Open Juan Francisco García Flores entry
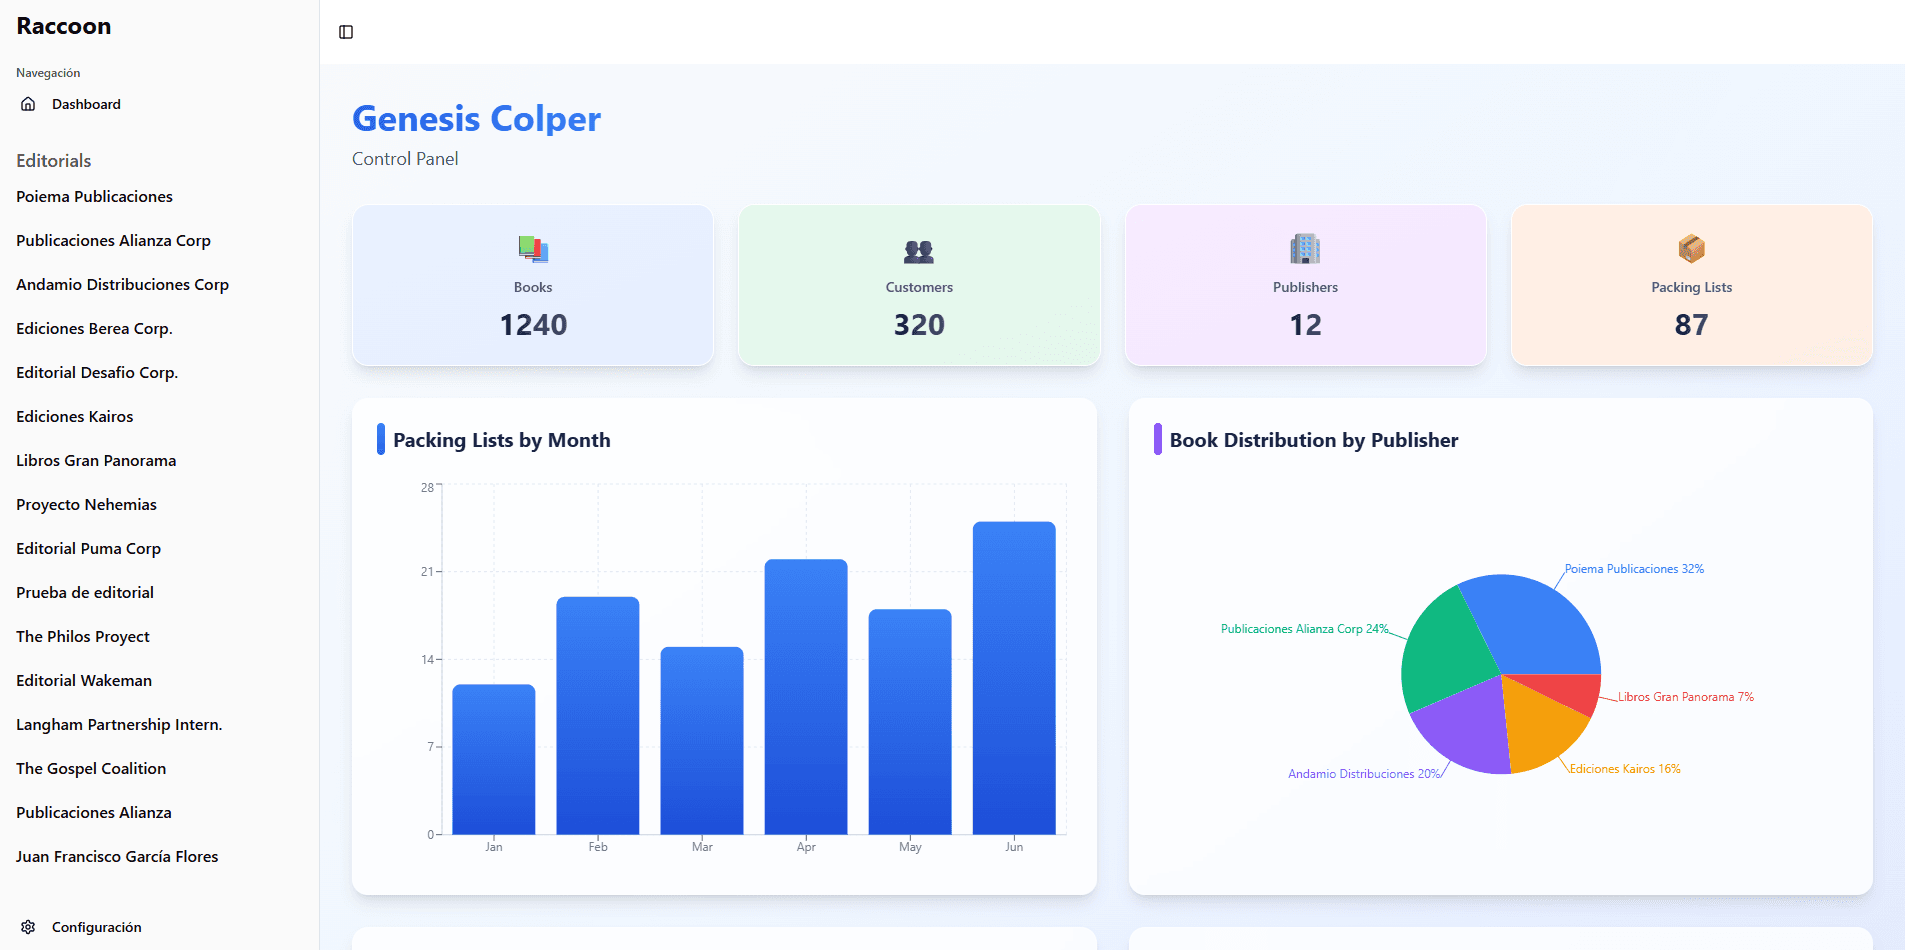1905x950 pixels. point(117,857)
